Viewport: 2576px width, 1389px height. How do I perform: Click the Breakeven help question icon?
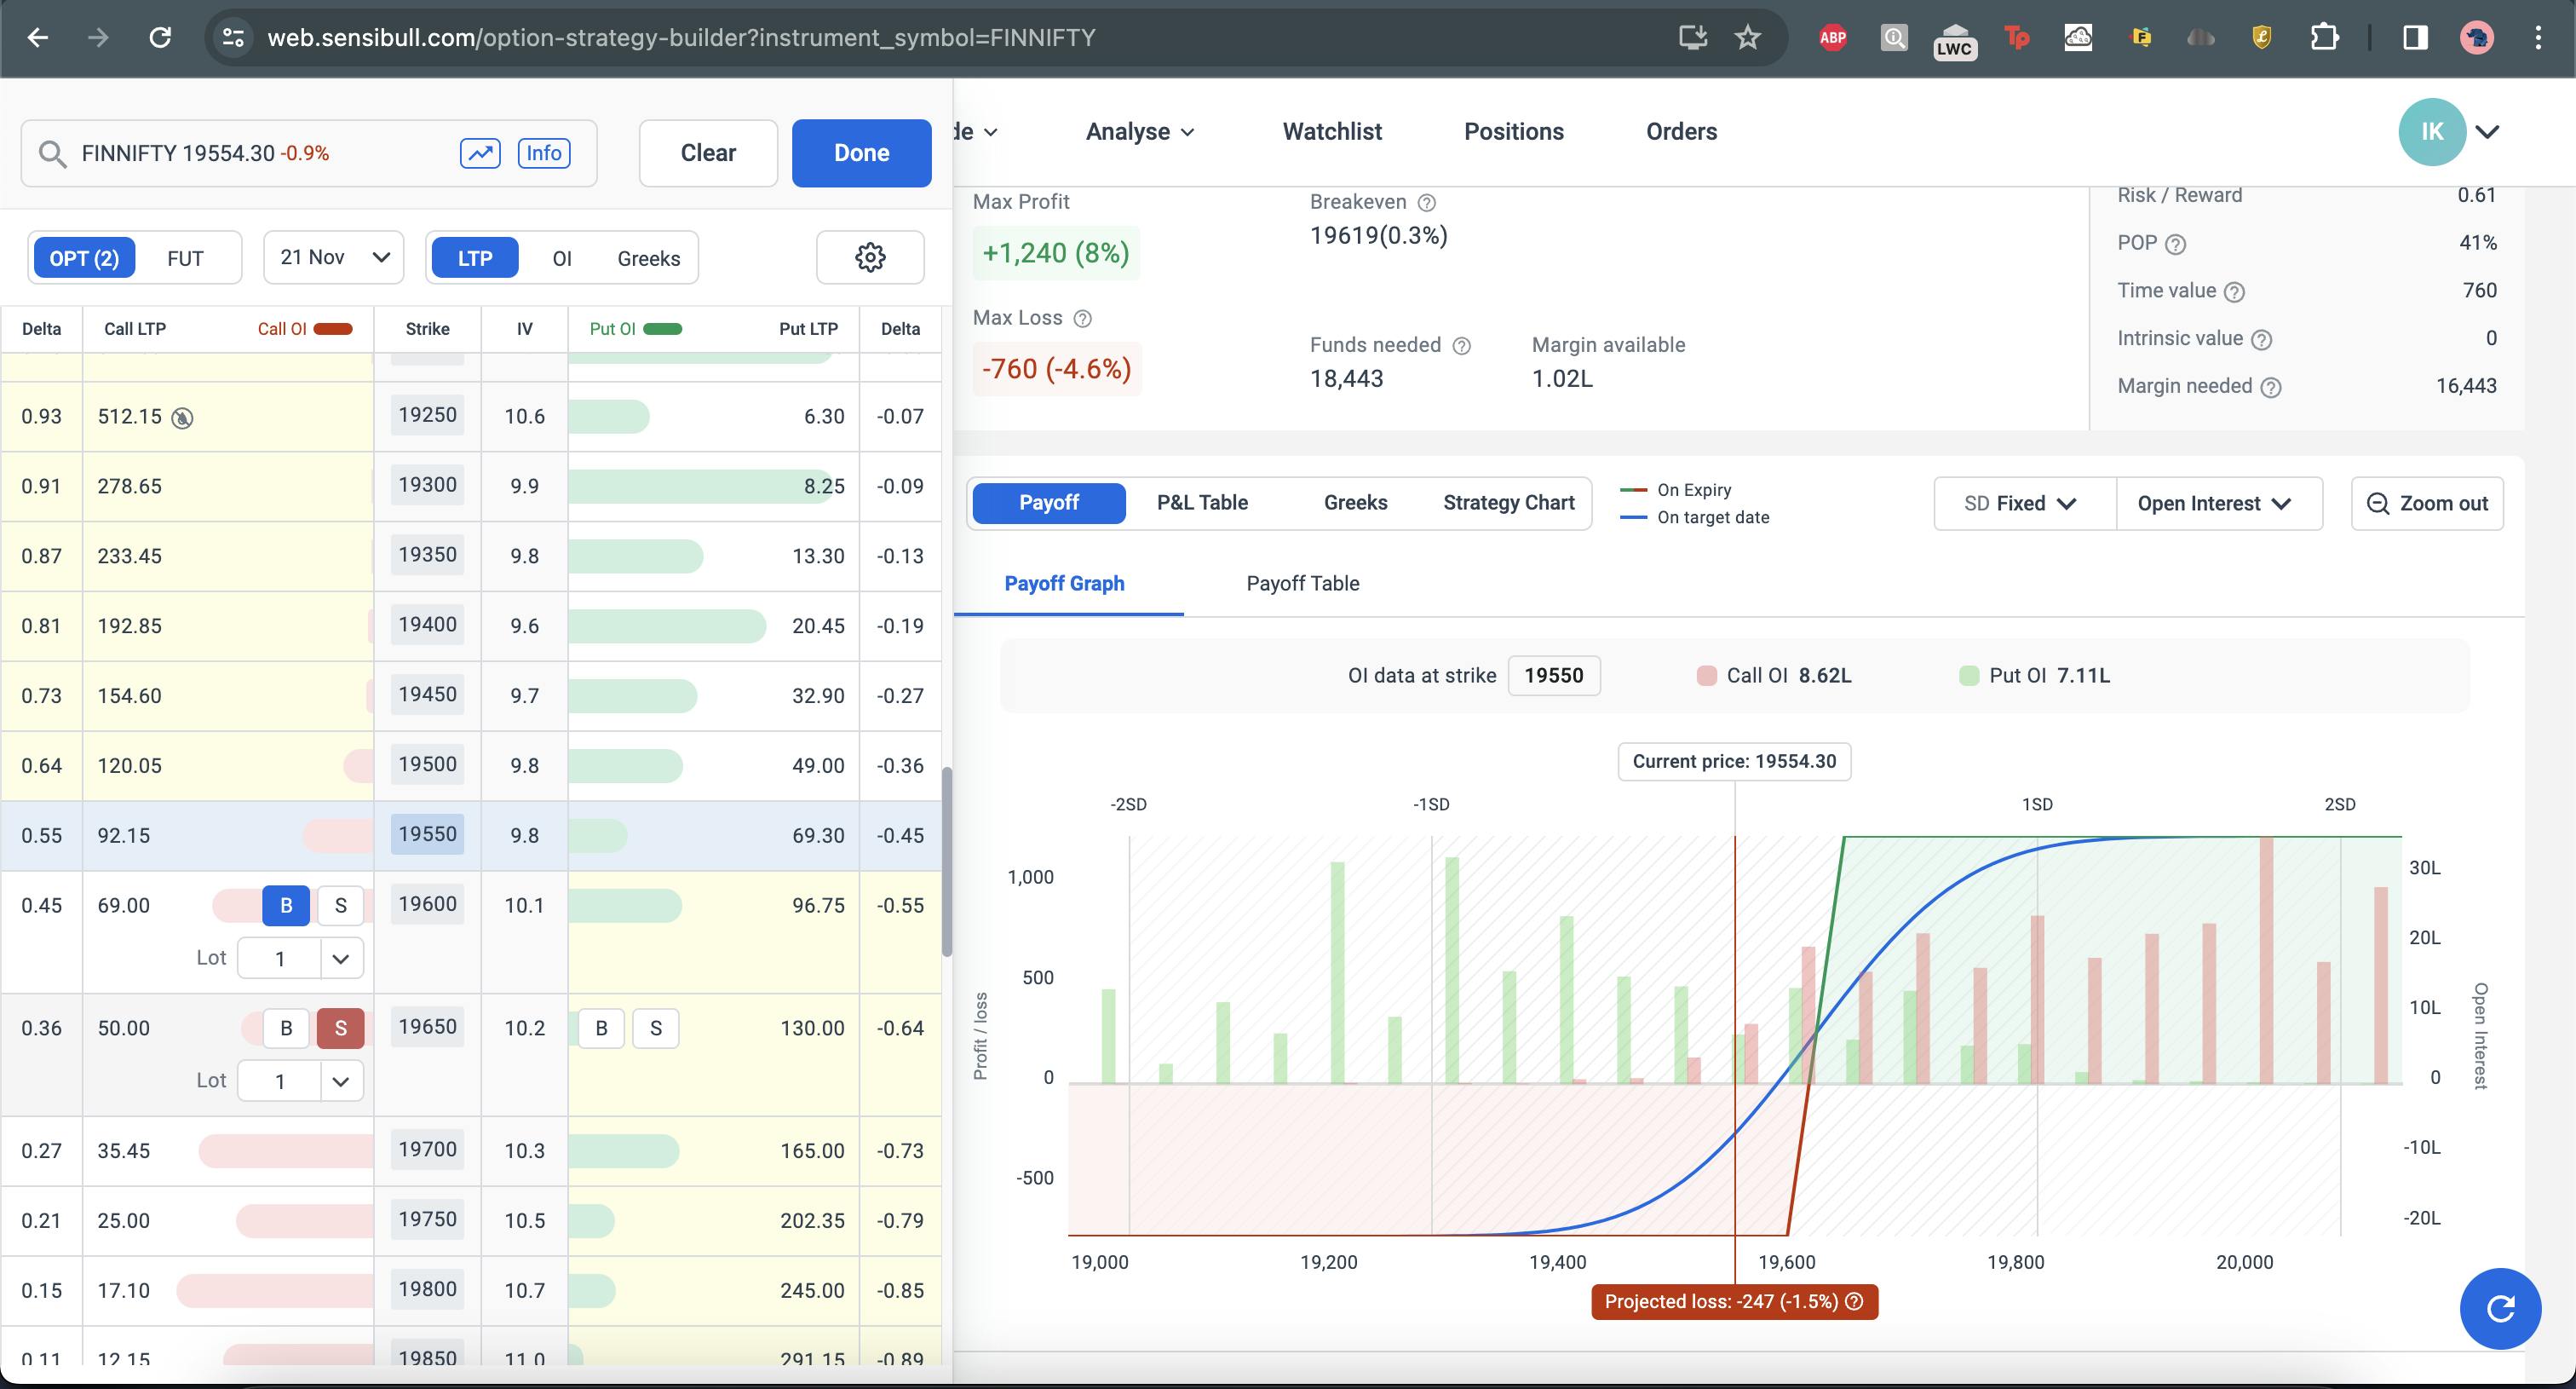(1427, 203)
